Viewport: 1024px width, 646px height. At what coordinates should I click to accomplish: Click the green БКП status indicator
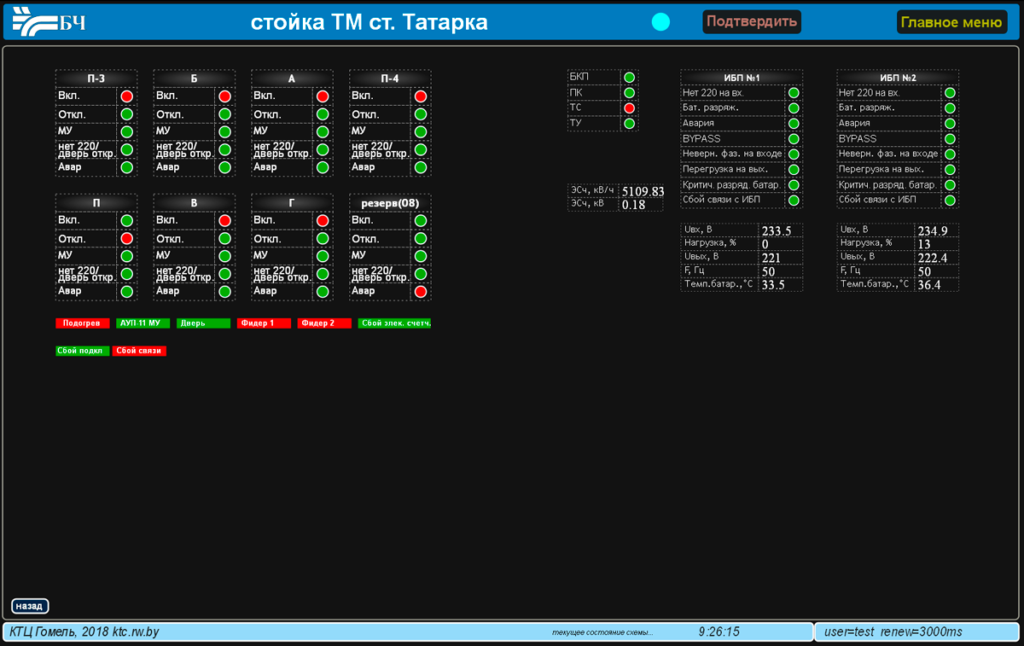629,77
